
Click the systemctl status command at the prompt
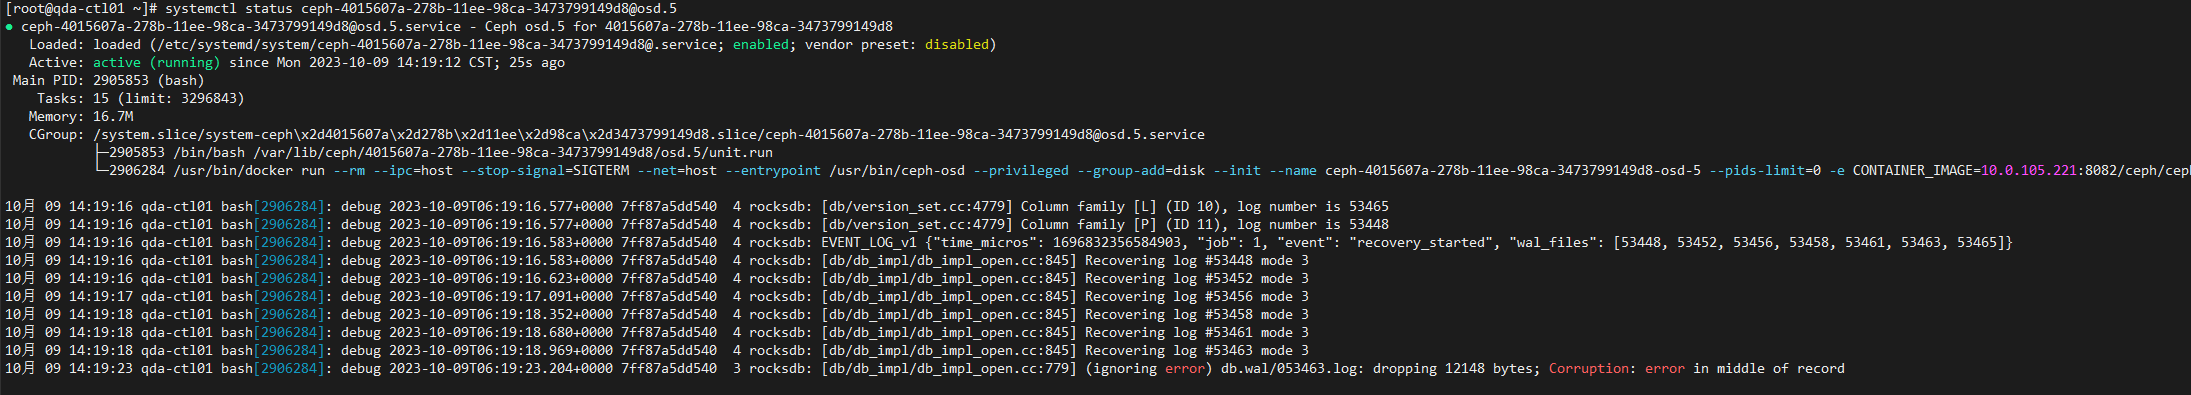[x=421, y=8]
